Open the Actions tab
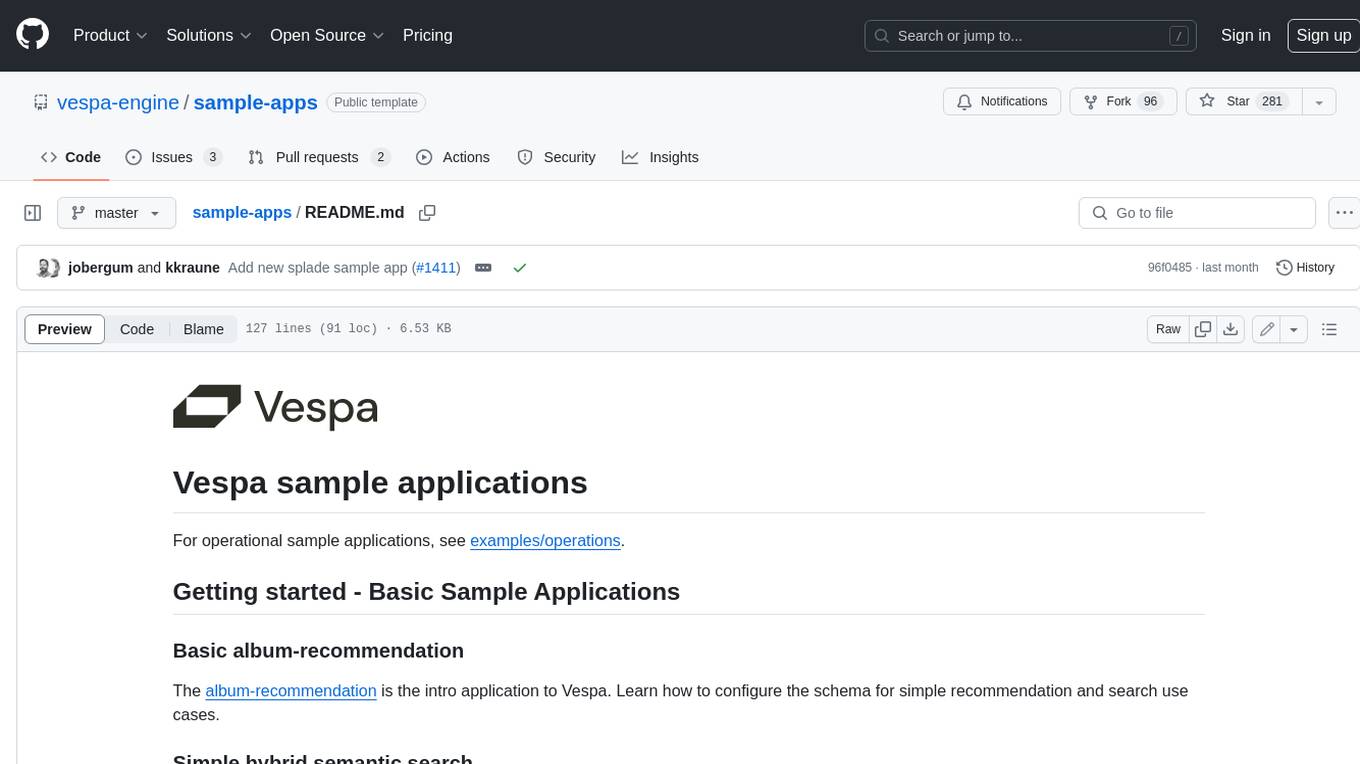Image resolution: width=1360 pixels, height=764 pixels. pos(453,157)
